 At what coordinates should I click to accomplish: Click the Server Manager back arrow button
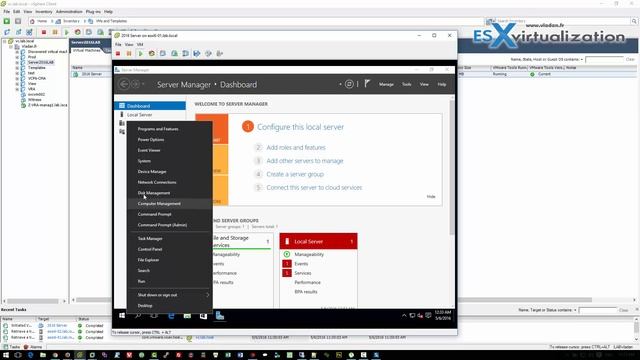tap(124, 84)
